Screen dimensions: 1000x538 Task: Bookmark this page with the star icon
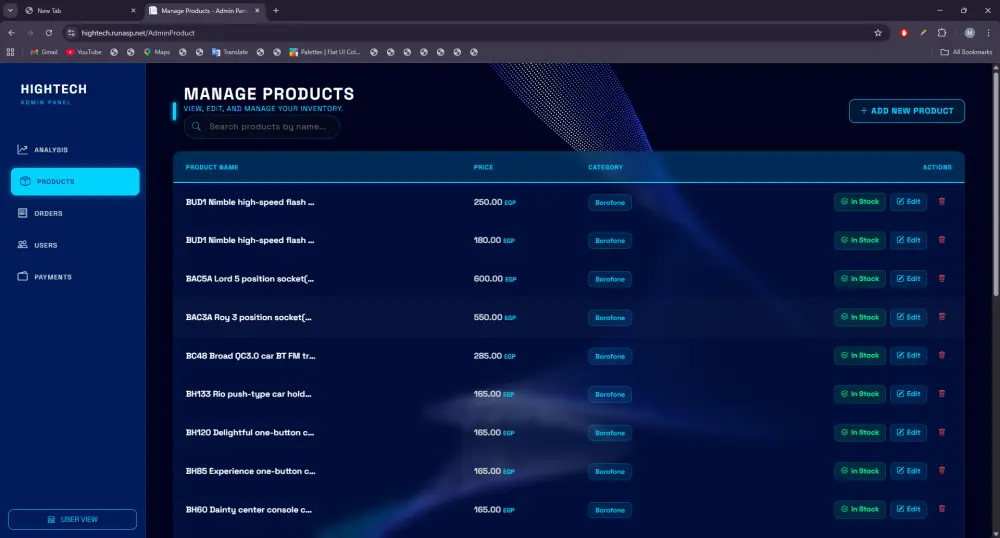[878, 33]
